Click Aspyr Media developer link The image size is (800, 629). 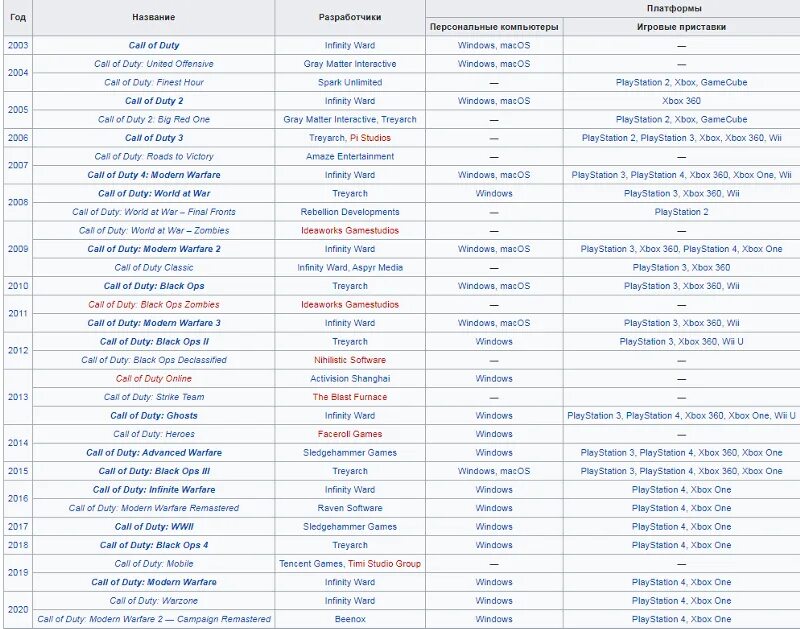coord(377,267)
